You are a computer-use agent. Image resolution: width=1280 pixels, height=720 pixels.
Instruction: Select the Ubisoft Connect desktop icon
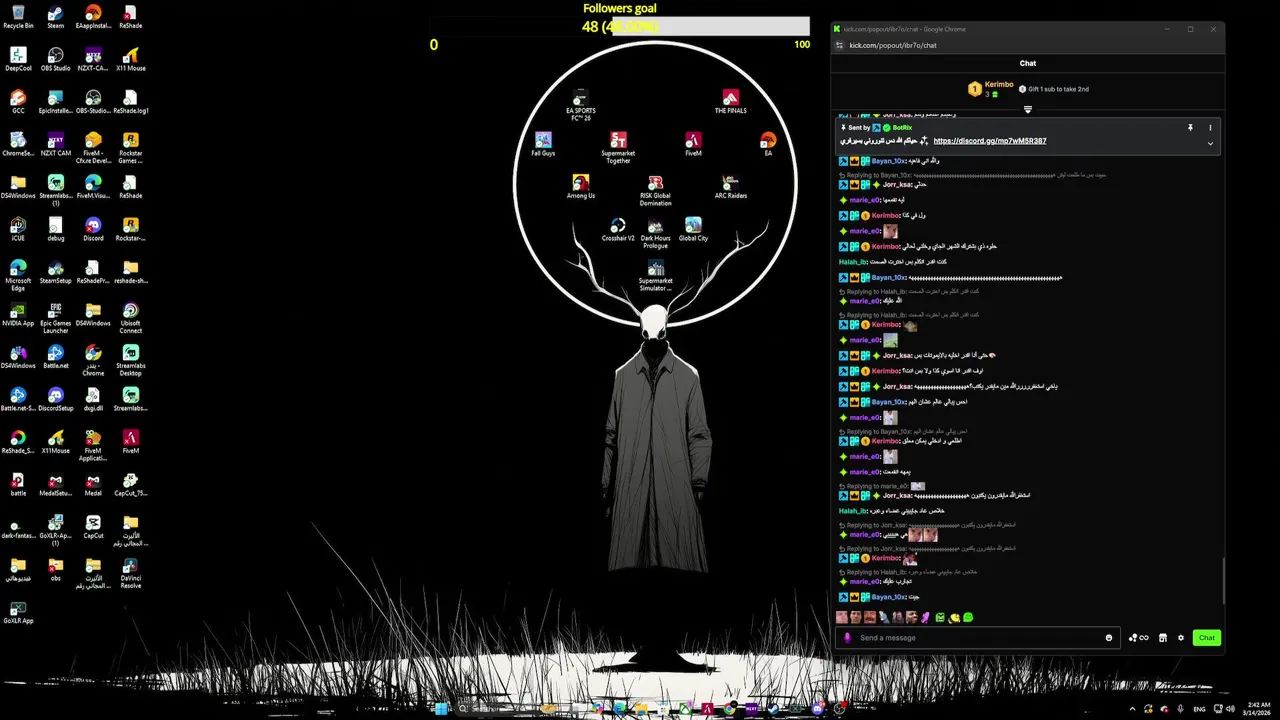click(x=131, y=317)
